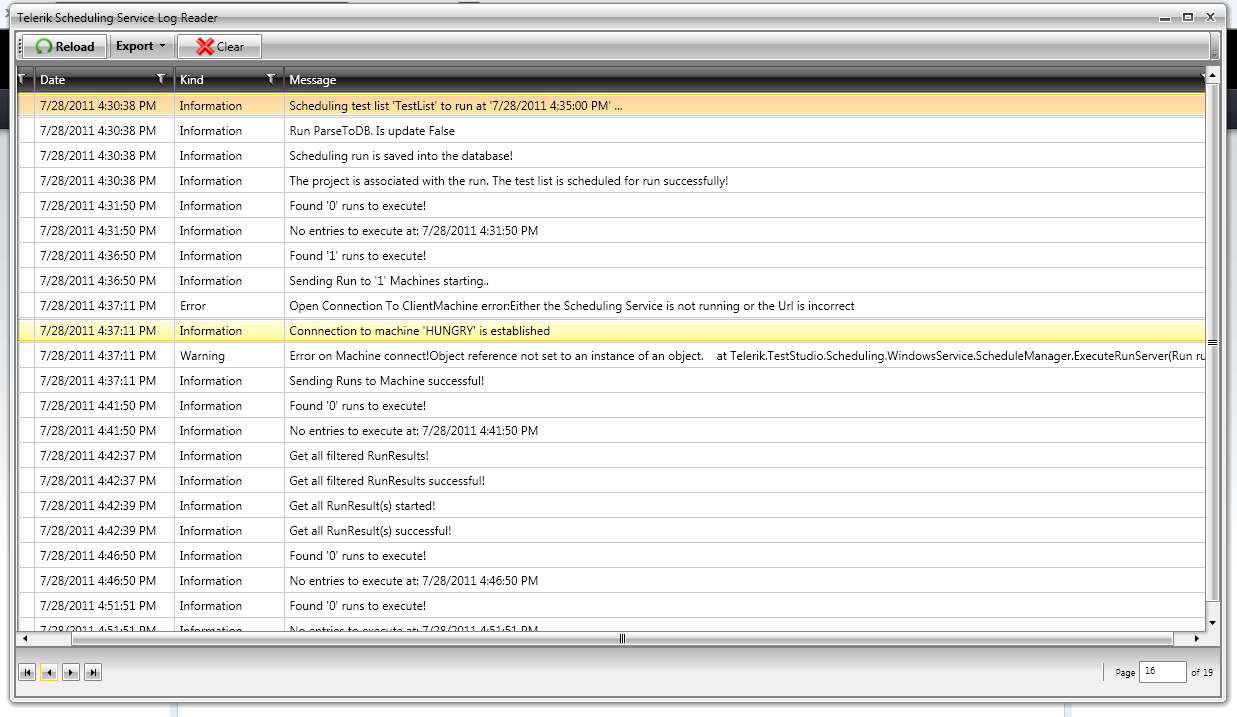This screenshot has height=717, width=1237.
Task: Open the Export dropdown menu
Action: [x=140, y=46]
